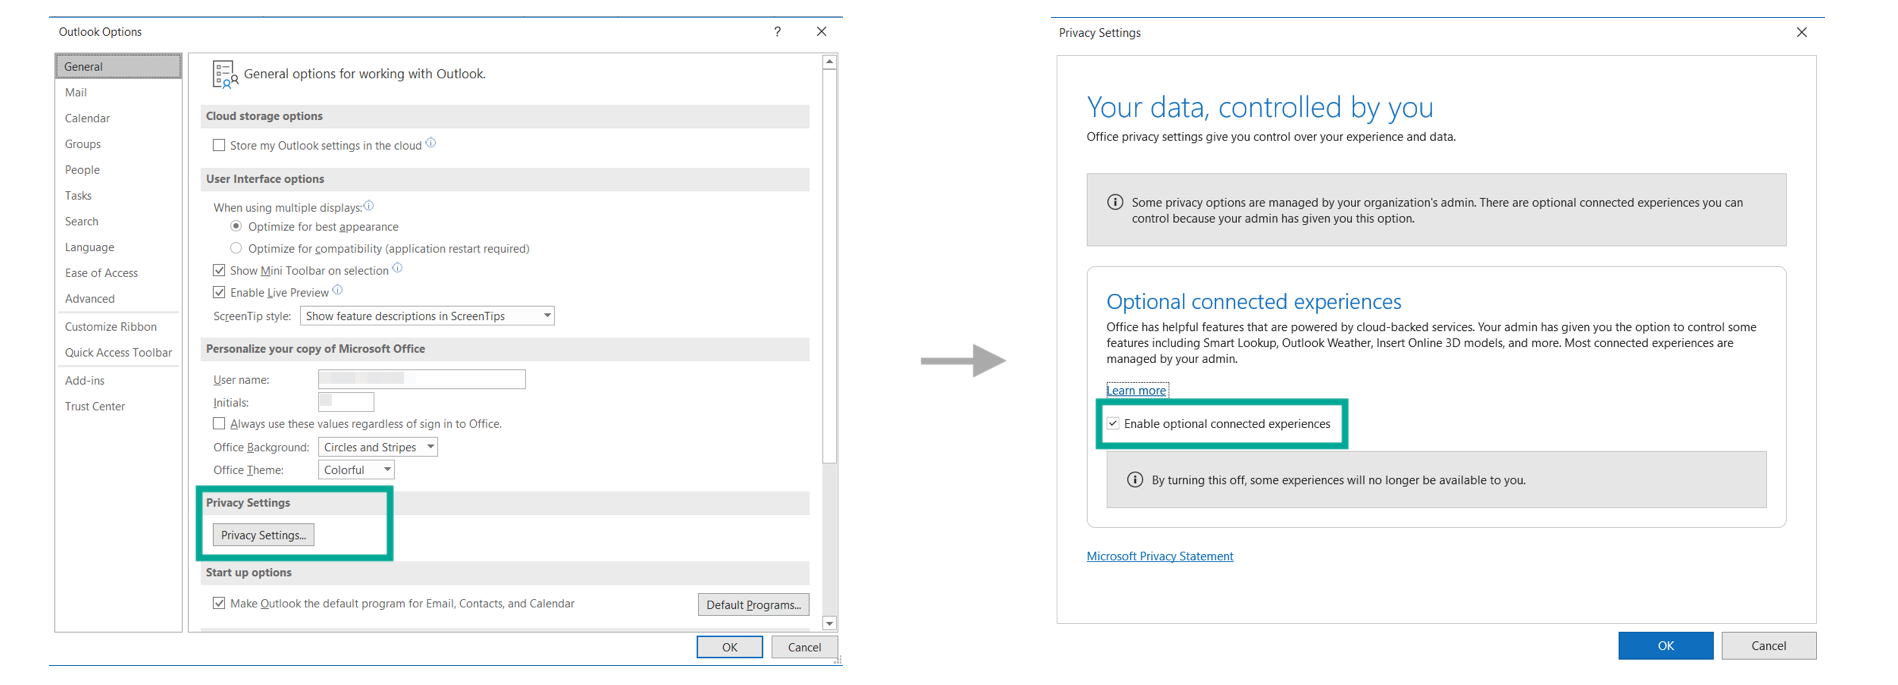This screenshot has height=685, width=1898.
Task: Close the Outlook Options dialog
Action: tap(821, 32)
